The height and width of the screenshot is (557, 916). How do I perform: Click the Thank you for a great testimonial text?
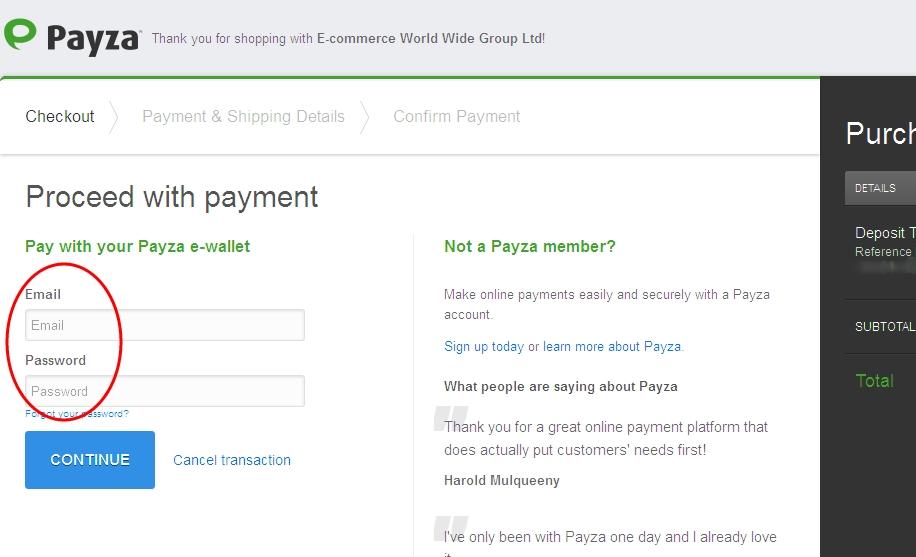pyautogui.click(x=606, y=438)
